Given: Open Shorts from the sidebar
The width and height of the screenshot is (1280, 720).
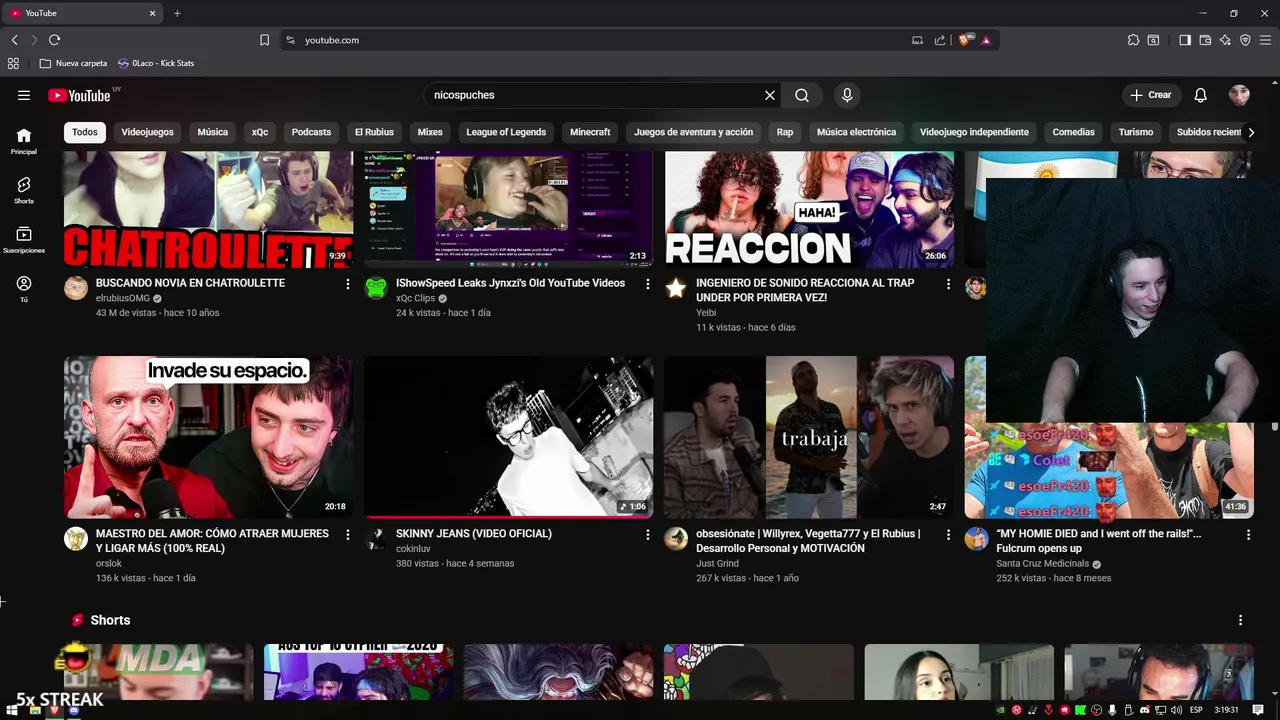Looking at the screenshot, I should tap(24, 190).
